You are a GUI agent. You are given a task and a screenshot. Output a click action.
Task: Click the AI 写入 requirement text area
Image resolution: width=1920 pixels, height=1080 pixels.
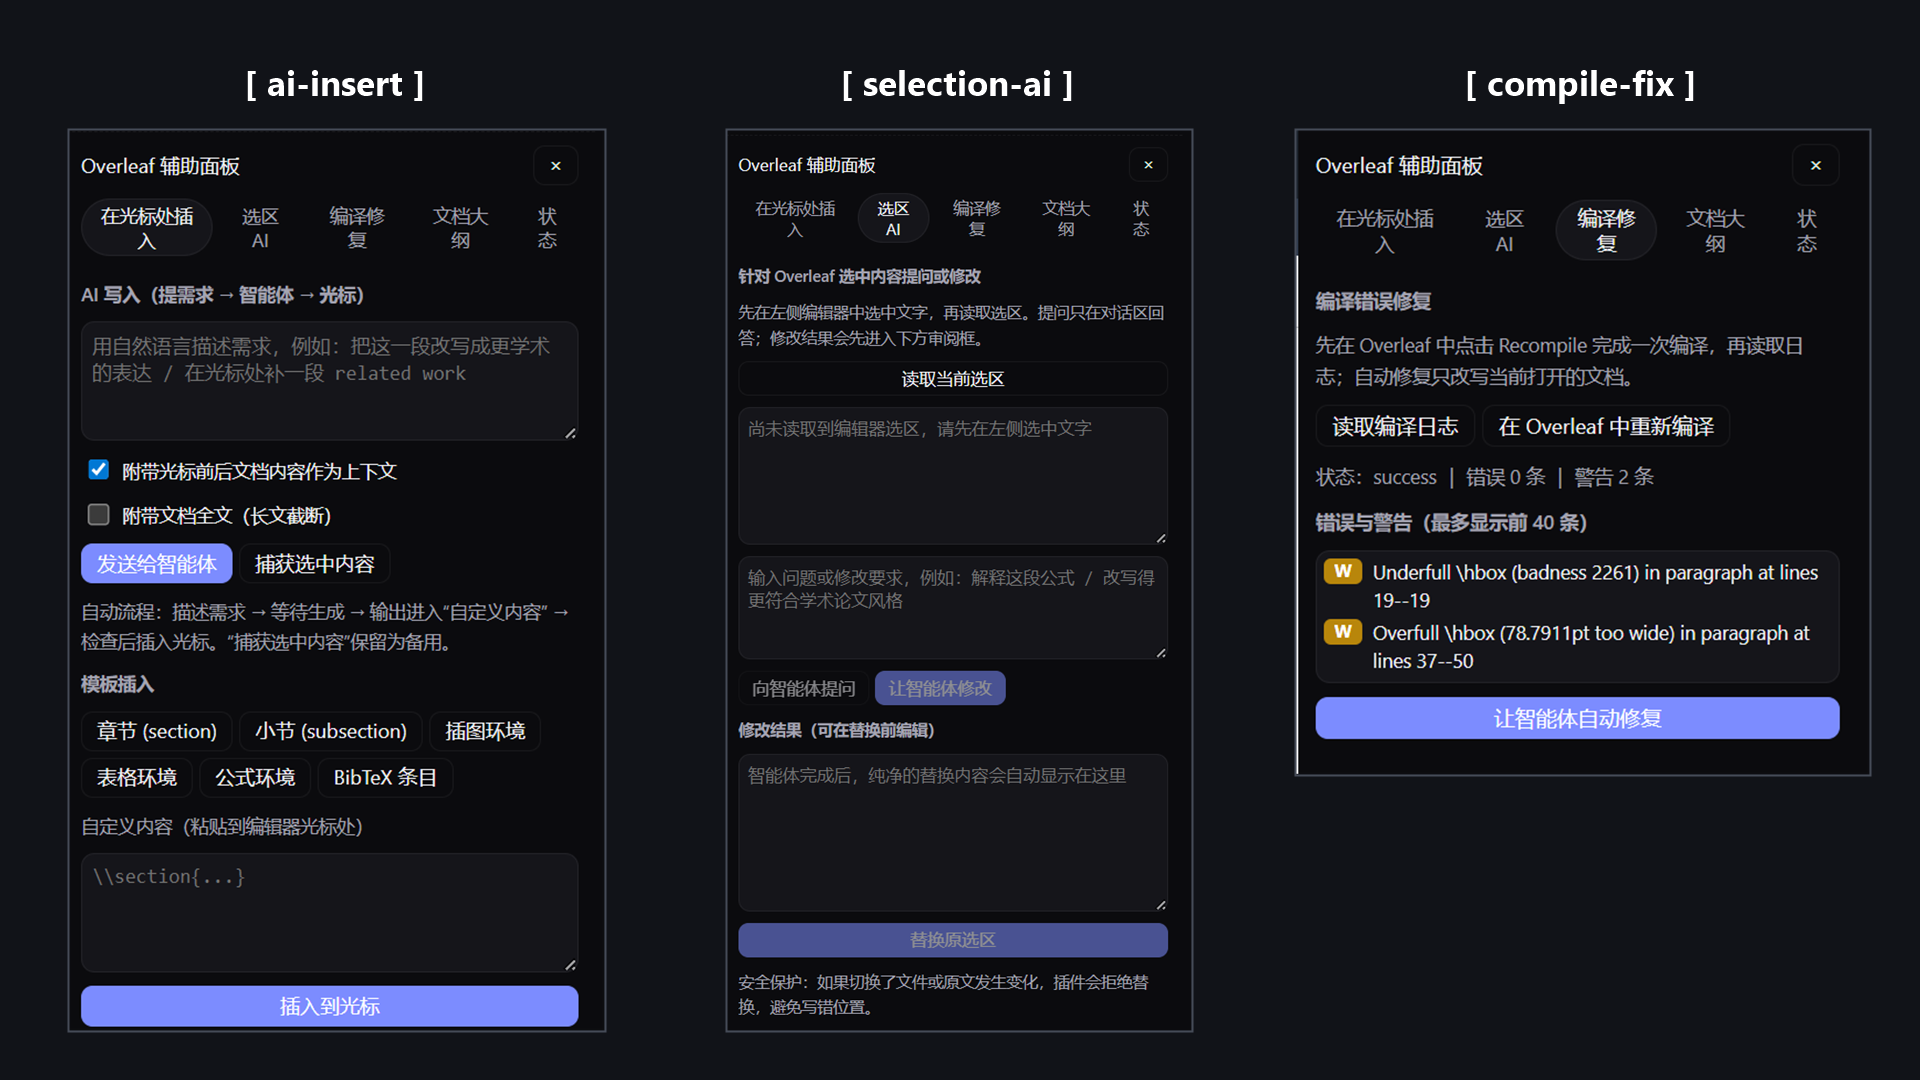click(x=330, y=381)
